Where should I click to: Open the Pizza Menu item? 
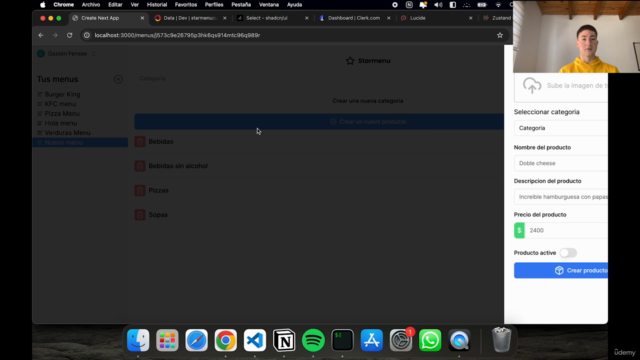coord(62,113)
